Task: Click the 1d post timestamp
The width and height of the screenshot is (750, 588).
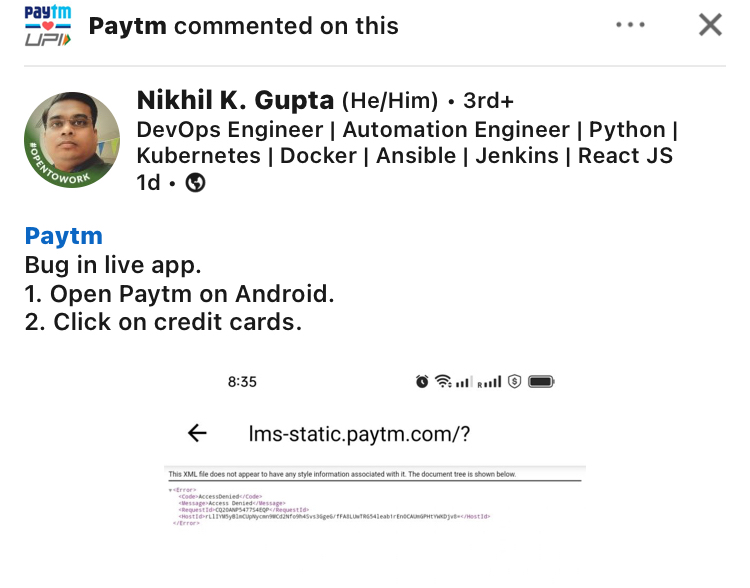Action: [148, 183]
